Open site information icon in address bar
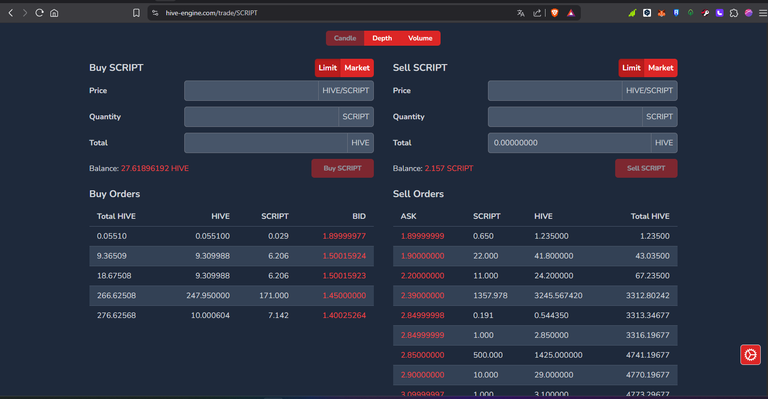Image resolution: width=768 pixels, height=399 pixels. (x=155, y=13)
